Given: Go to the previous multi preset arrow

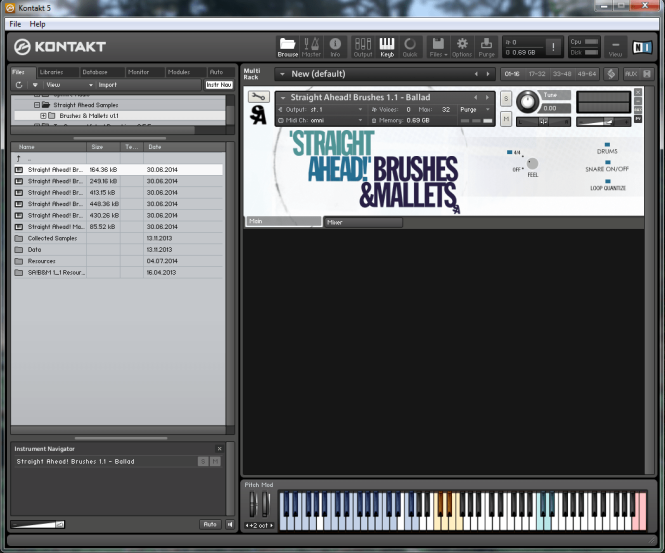Looking at the screenshot, I should pos(476,74).
